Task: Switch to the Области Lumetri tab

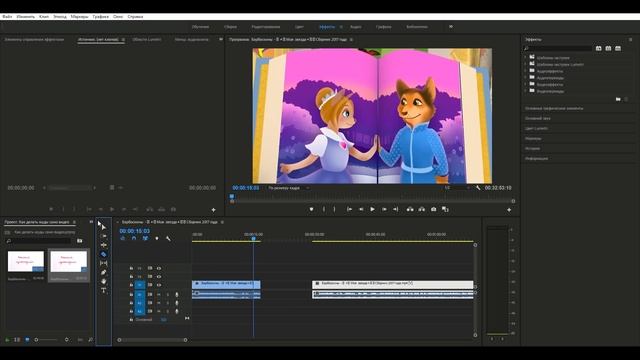Action: (x=147, y=40)
